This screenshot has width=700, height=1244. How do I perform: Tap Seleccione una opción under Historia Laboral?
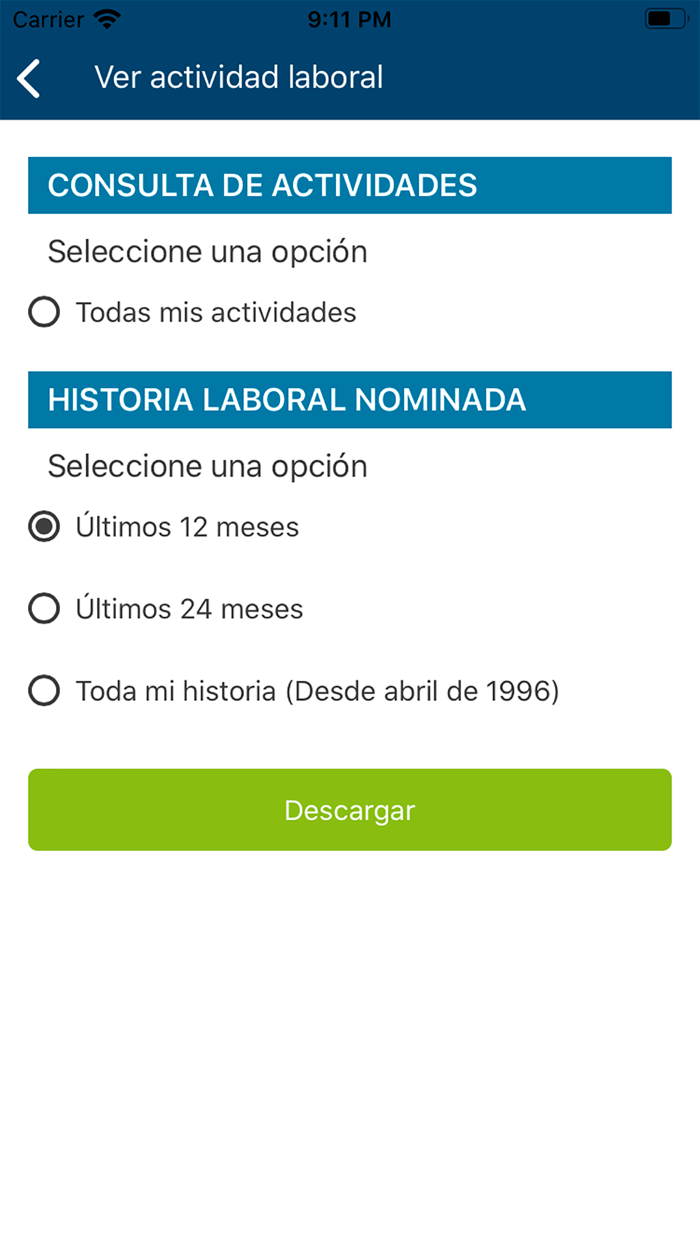click(207, 466)
